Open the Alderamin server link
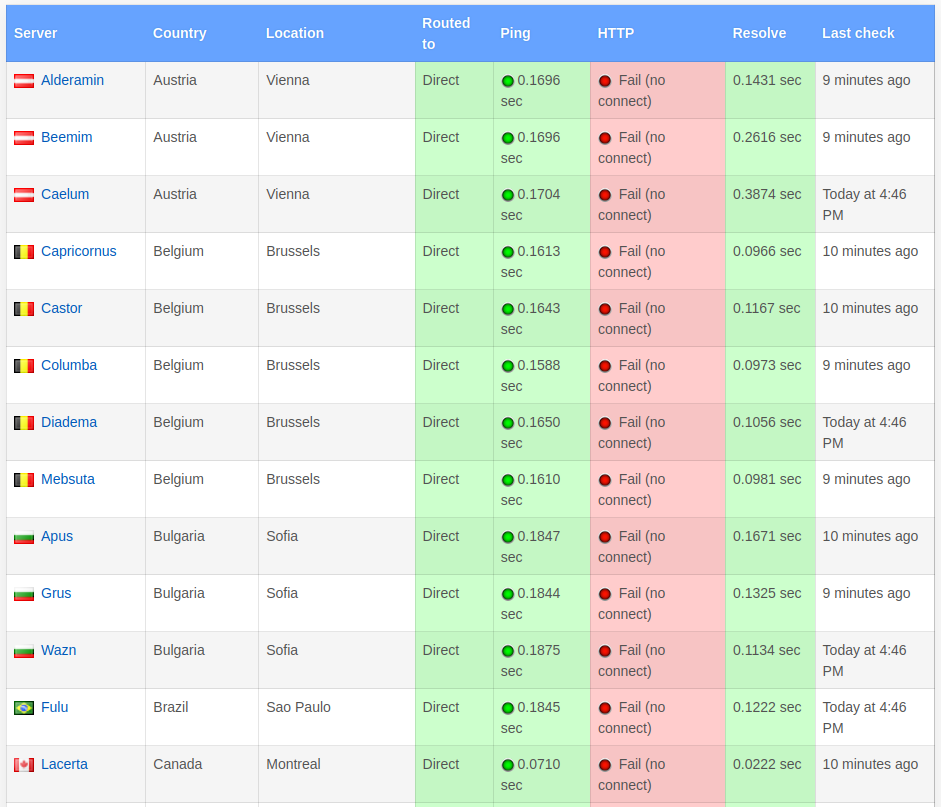The width and height of the screenshot is (941, 807). (x=72, y=80)
